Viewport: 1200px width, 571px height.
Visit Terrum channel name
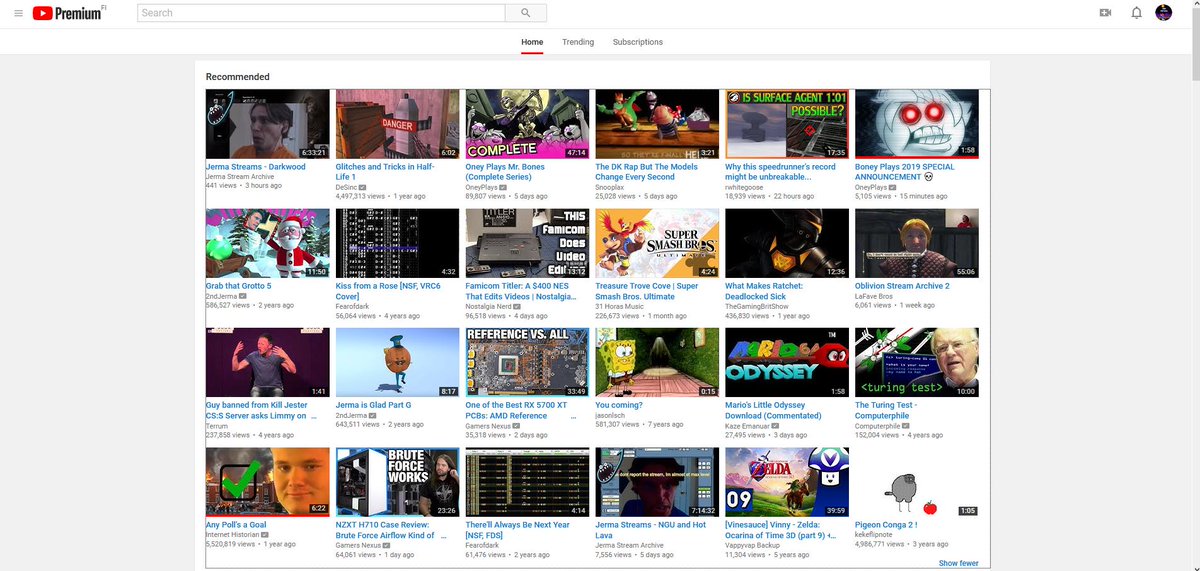[x=217, y=426]
